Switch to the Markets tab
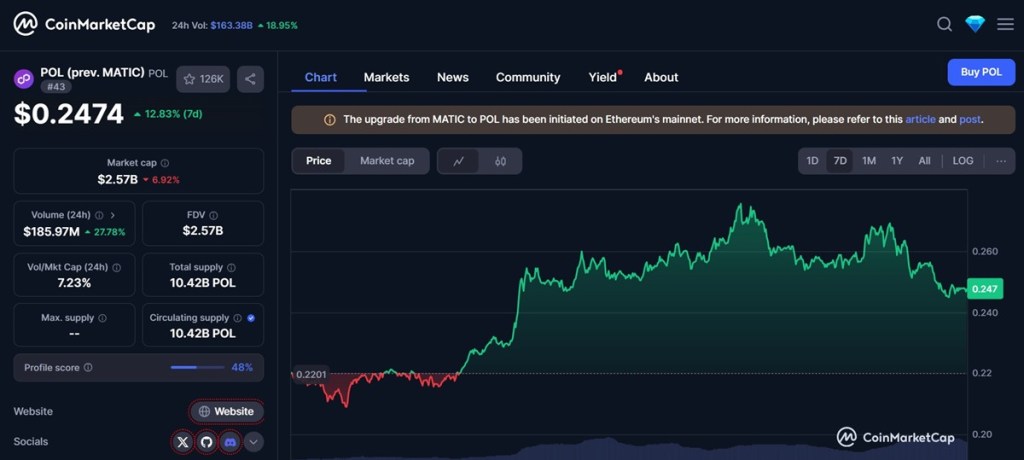Viewport: 1024px width, 460px height. coord(386,77)
